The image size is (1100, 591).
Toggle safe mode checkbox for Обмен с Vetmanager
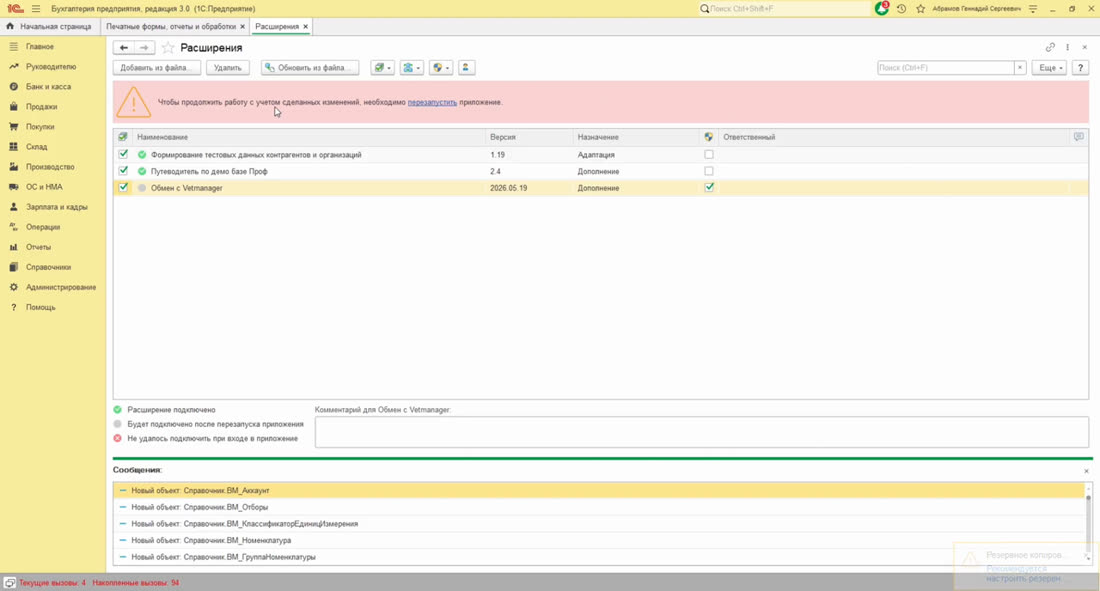[709, 187]
